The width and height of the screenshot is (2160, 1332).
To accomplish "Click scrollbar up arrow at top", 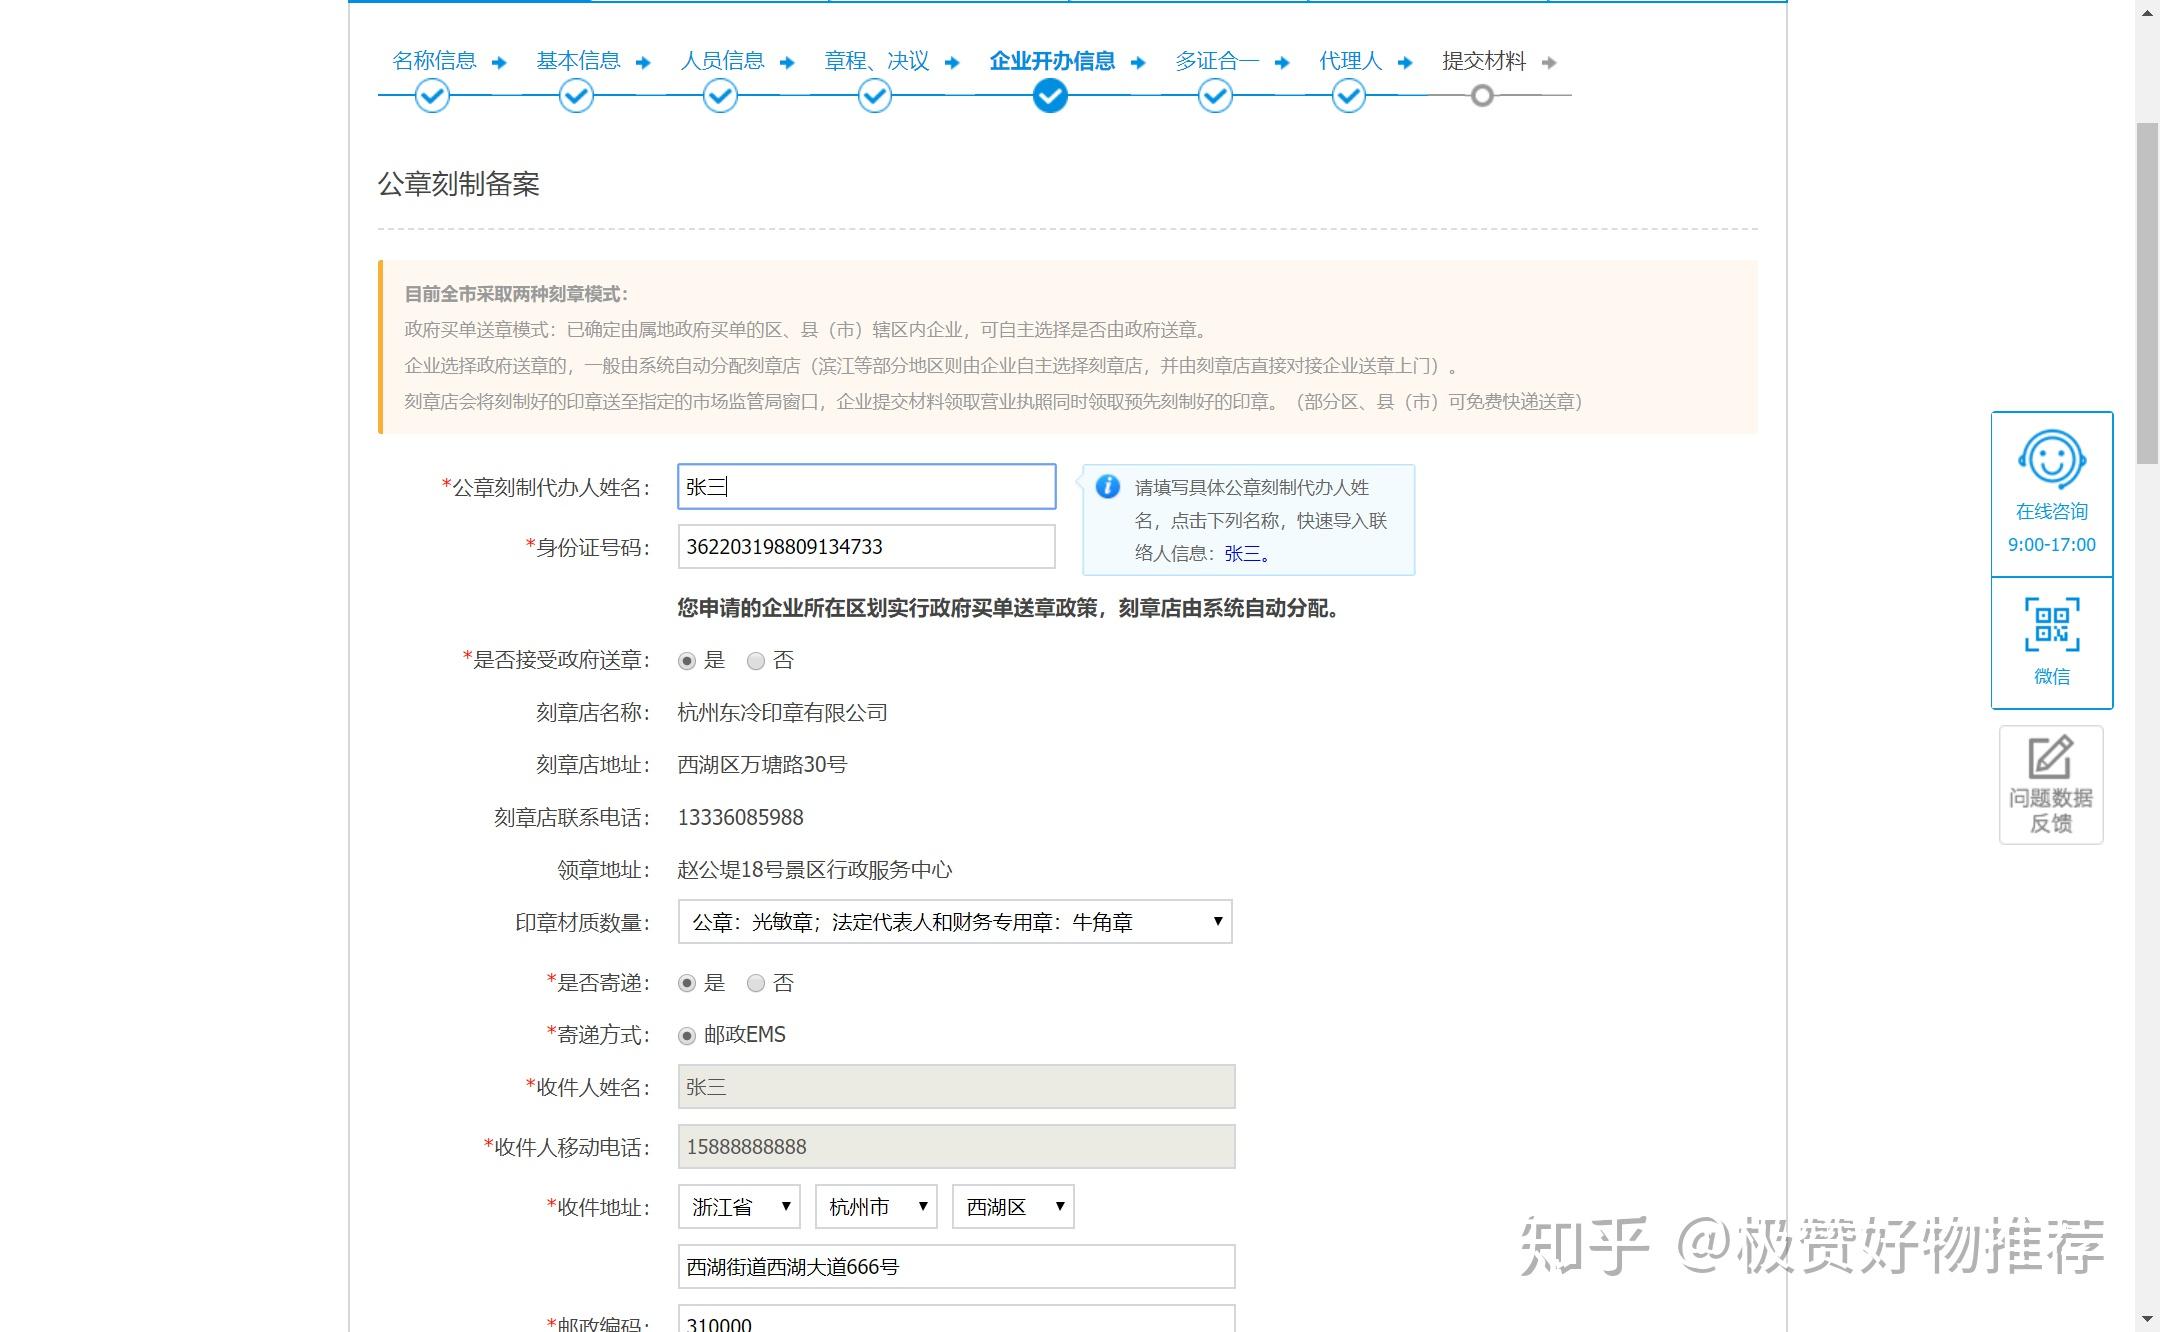I will pos(2147,12).
